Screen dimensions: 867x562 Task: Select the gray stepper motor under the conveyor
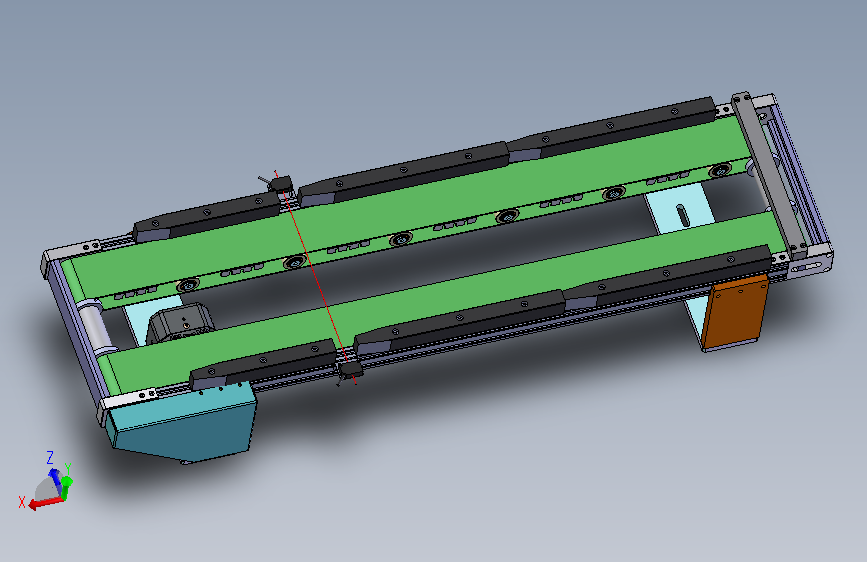coord(179,324)
